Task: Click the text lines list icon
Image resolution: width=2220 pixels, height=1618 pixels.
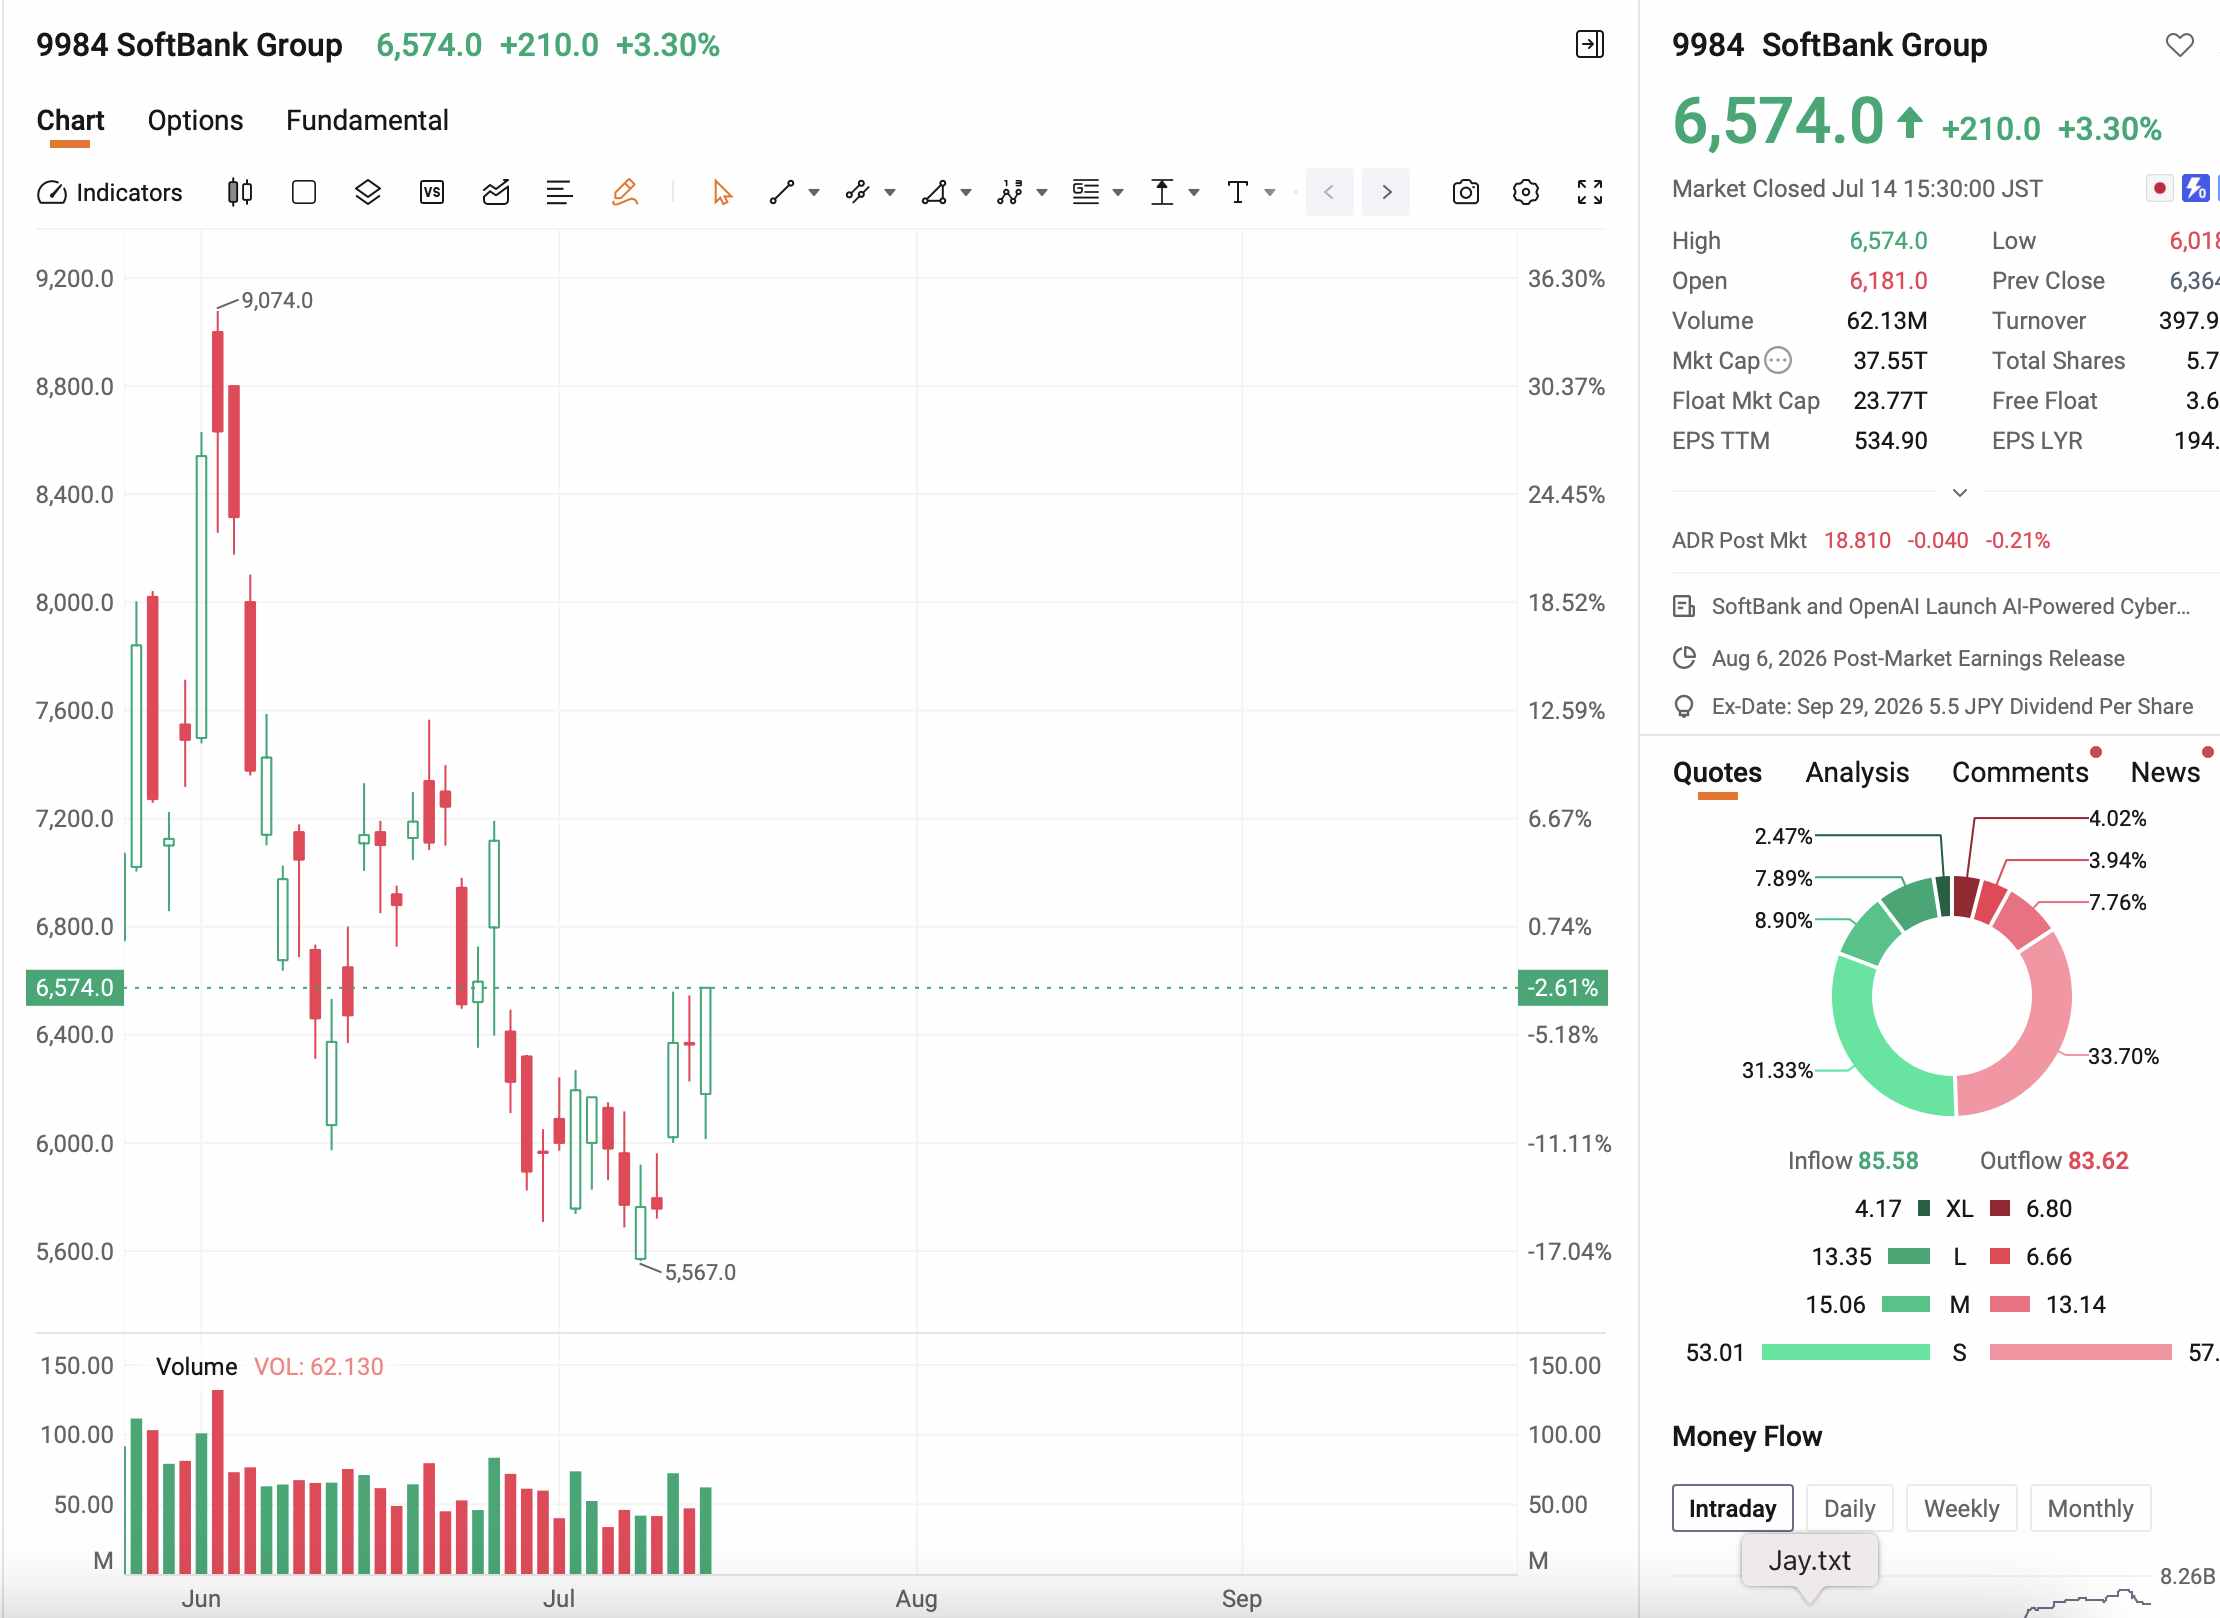Action: (x=560, y=192)
